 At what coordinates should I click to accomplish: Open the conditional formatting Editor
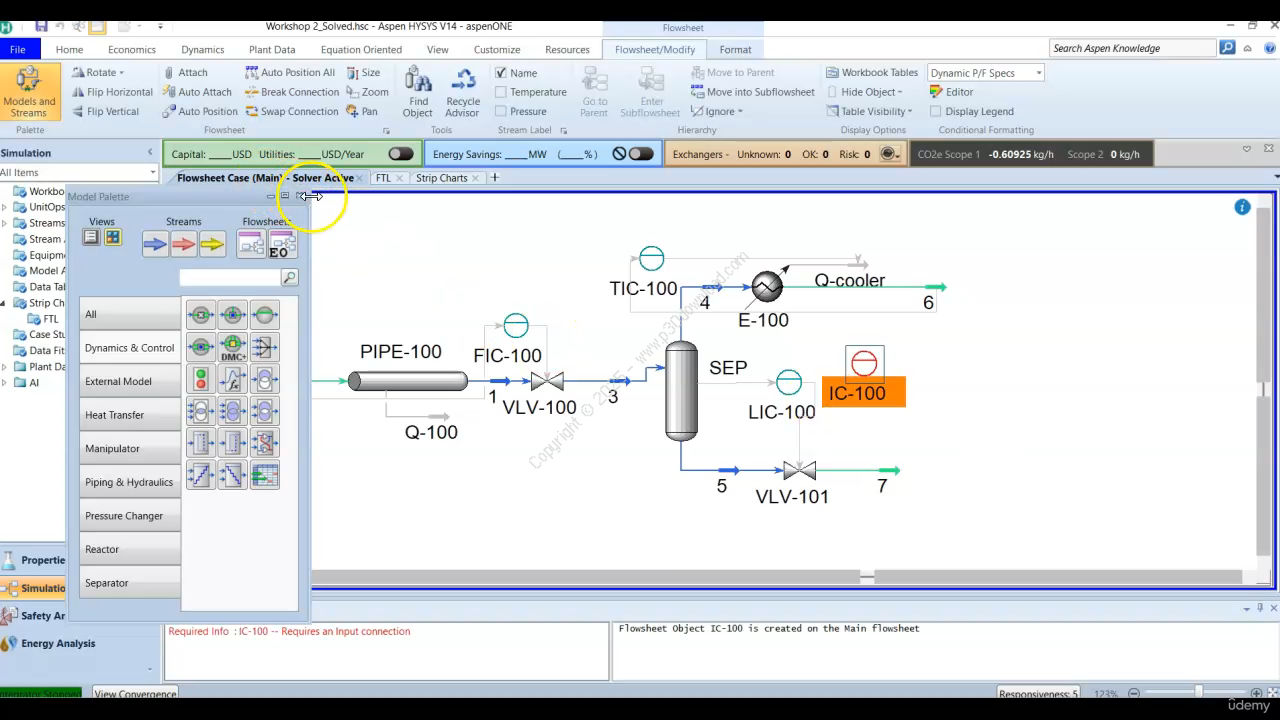[951, 92]
